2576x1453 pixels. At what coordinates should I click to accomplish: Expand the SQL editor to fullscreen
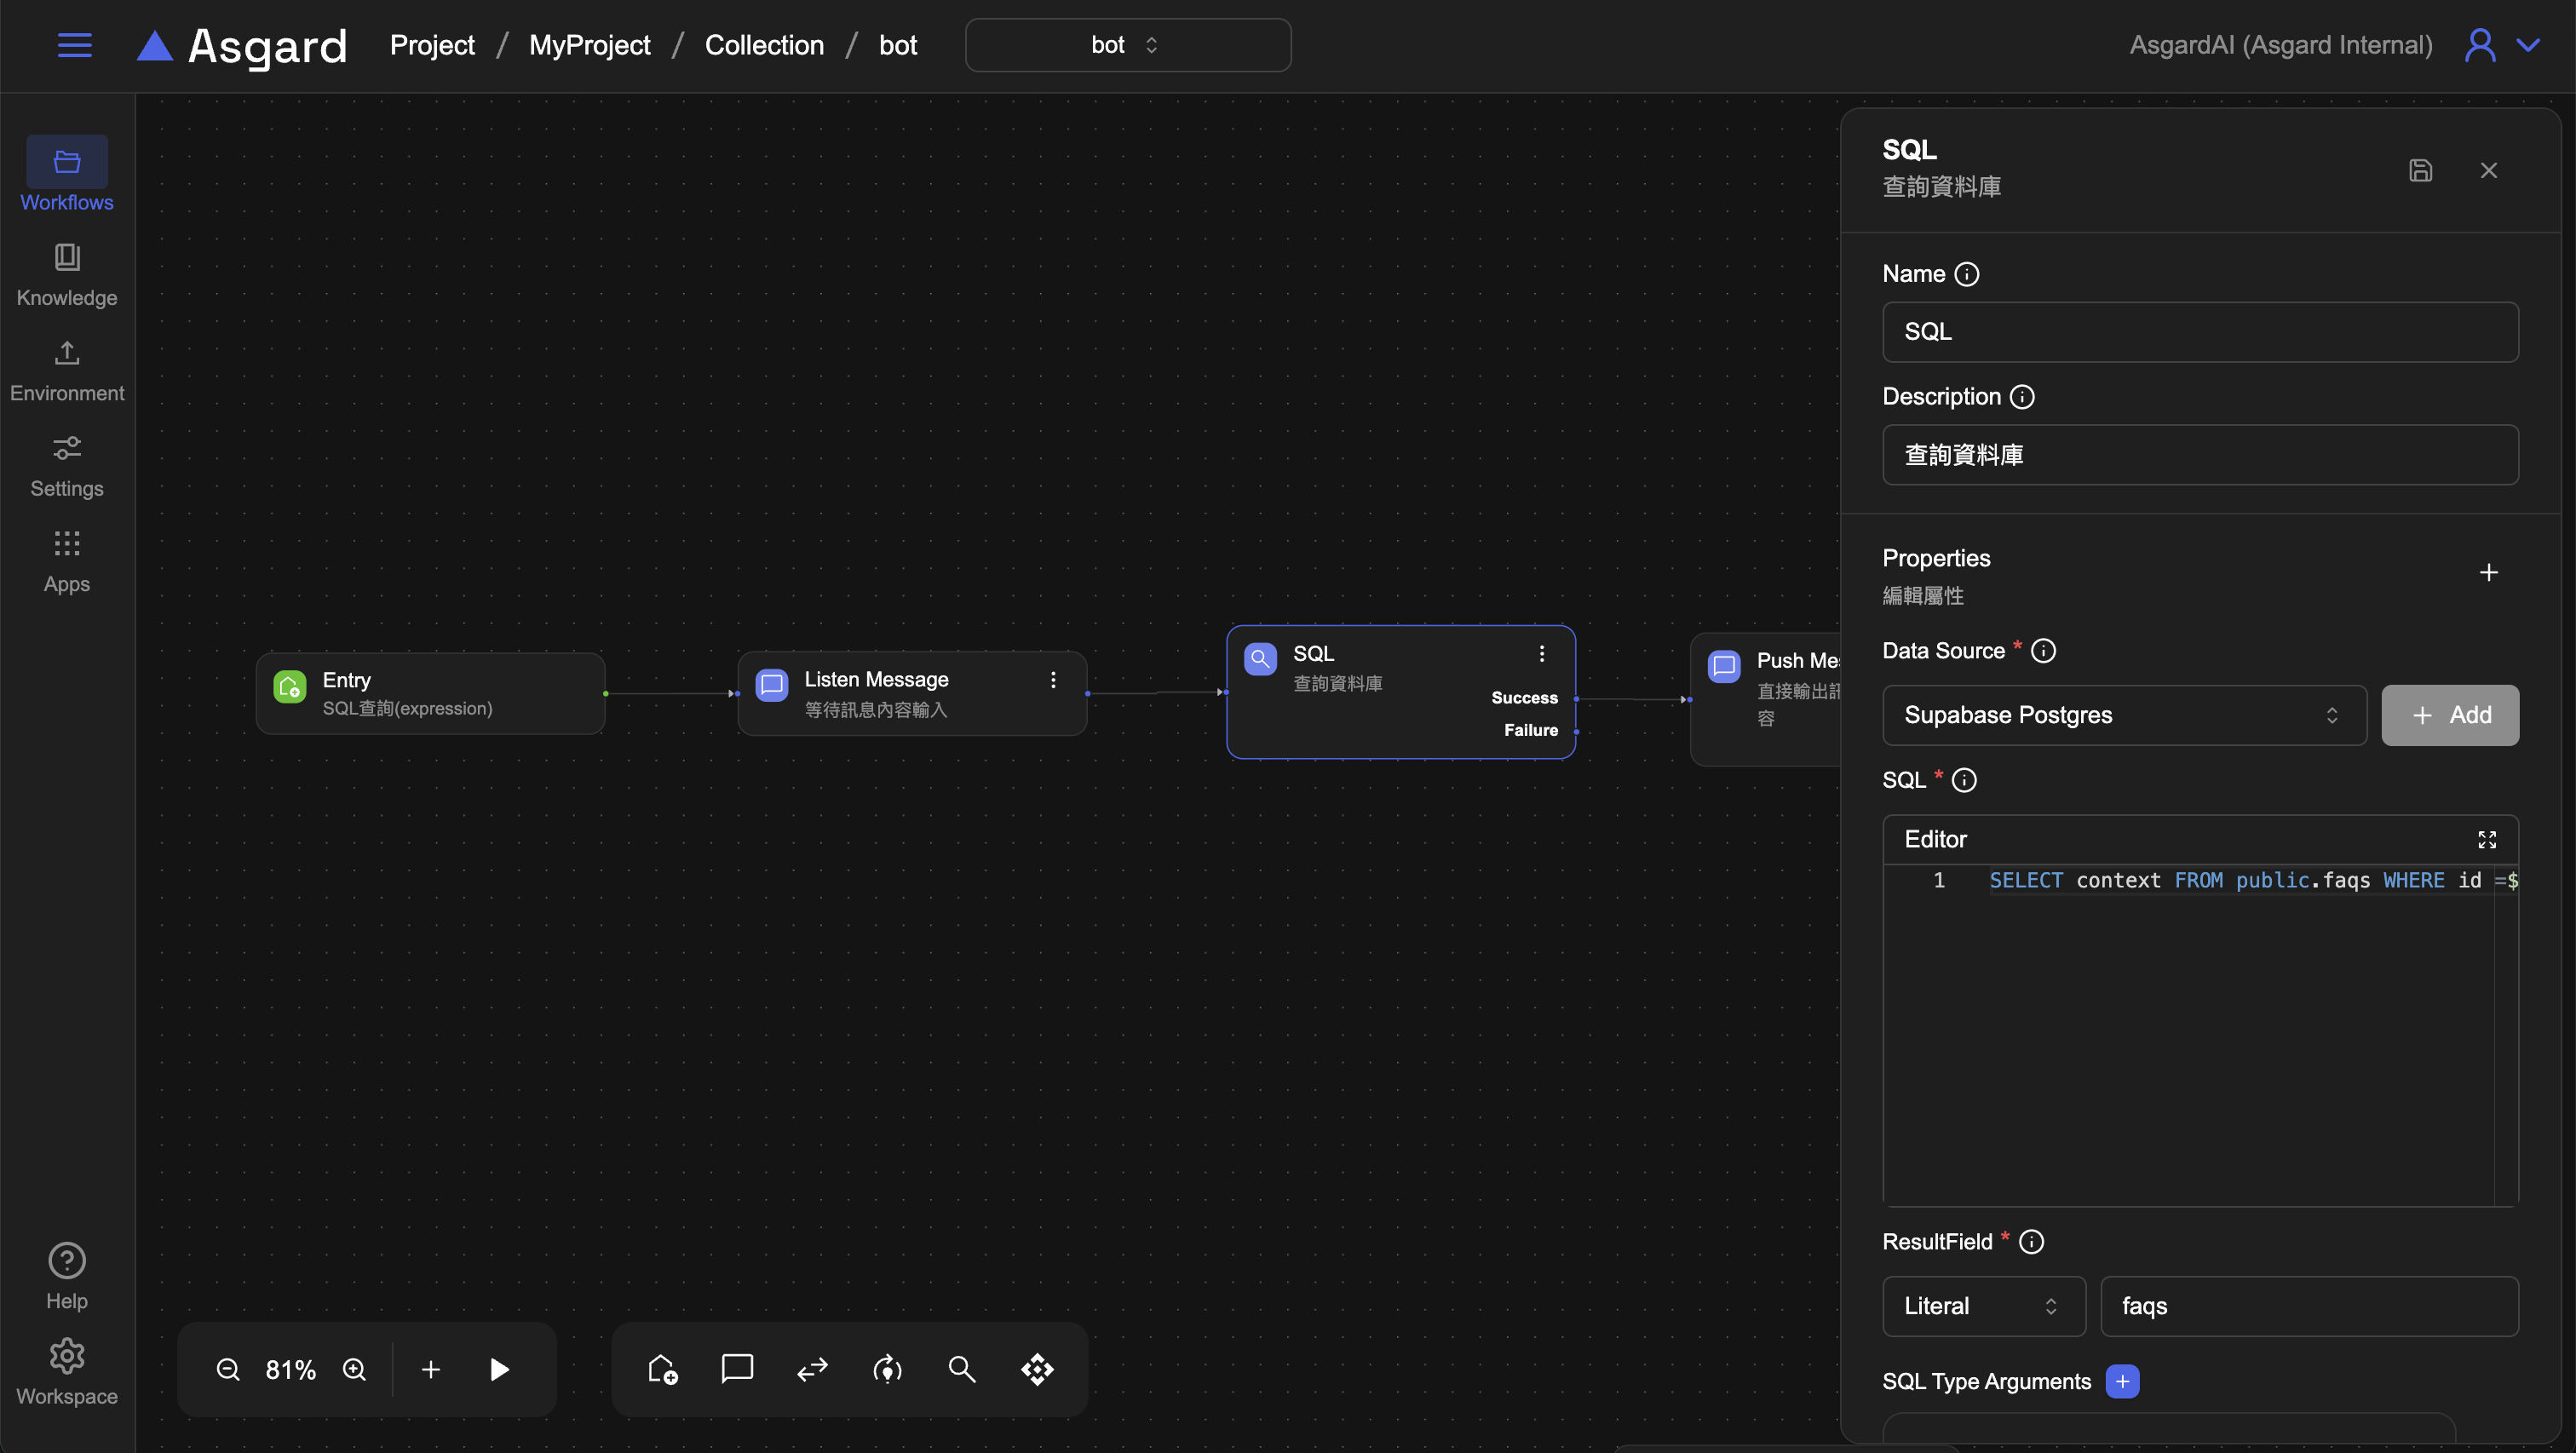click(2486, 839)
